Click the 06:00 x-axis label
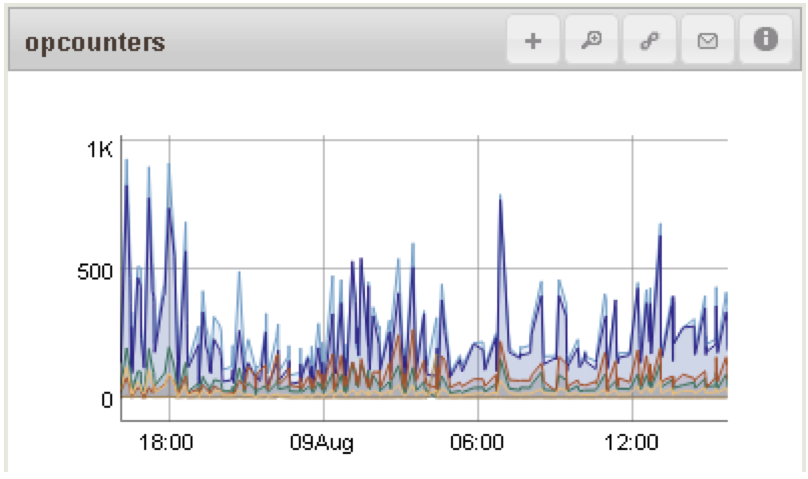The image size is (808, 479). click(477, 442)
